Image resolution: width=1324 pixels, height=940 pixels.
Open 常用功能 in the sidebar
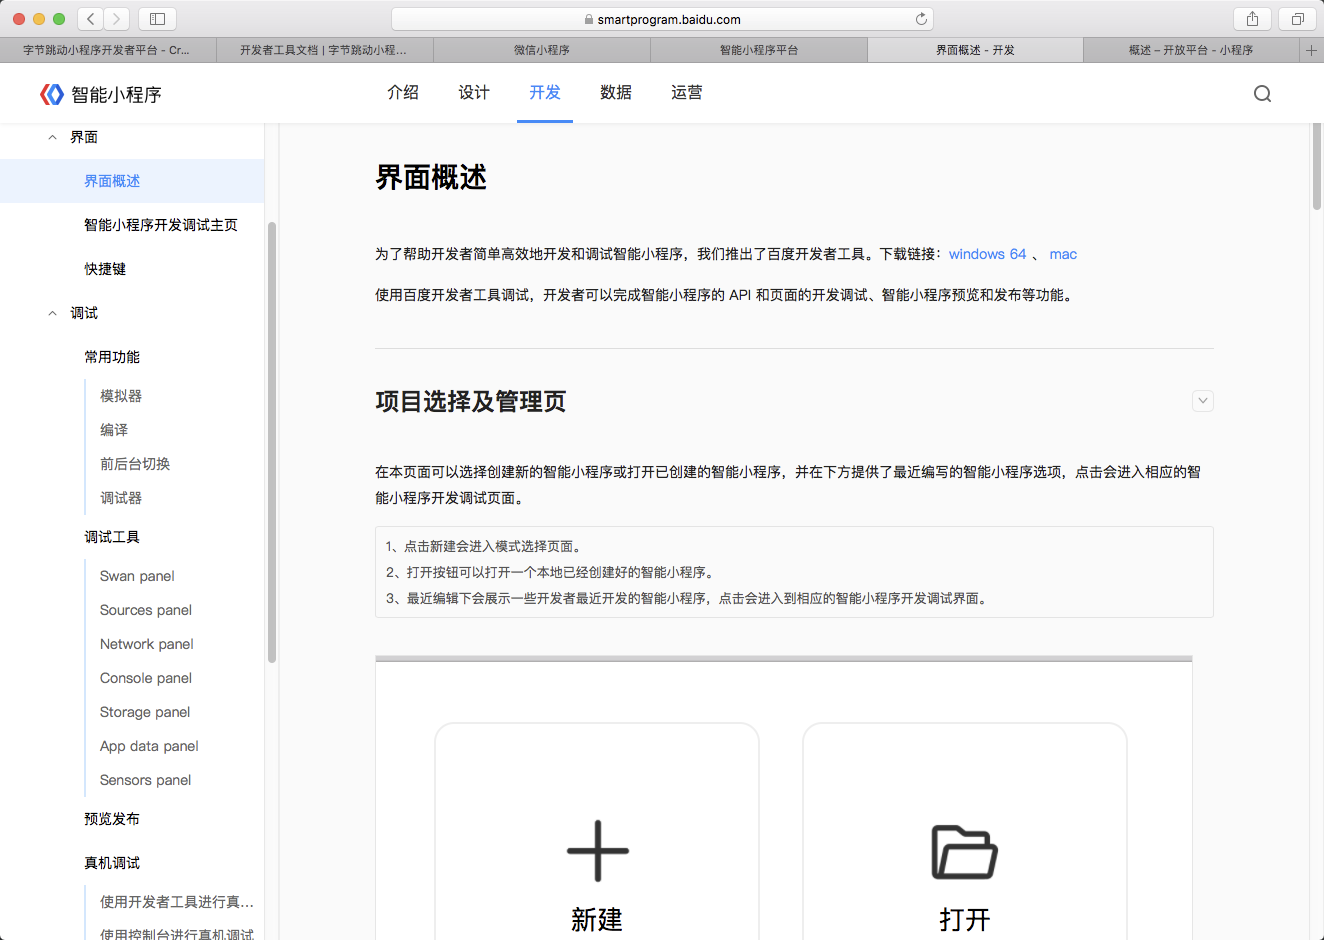112,357
